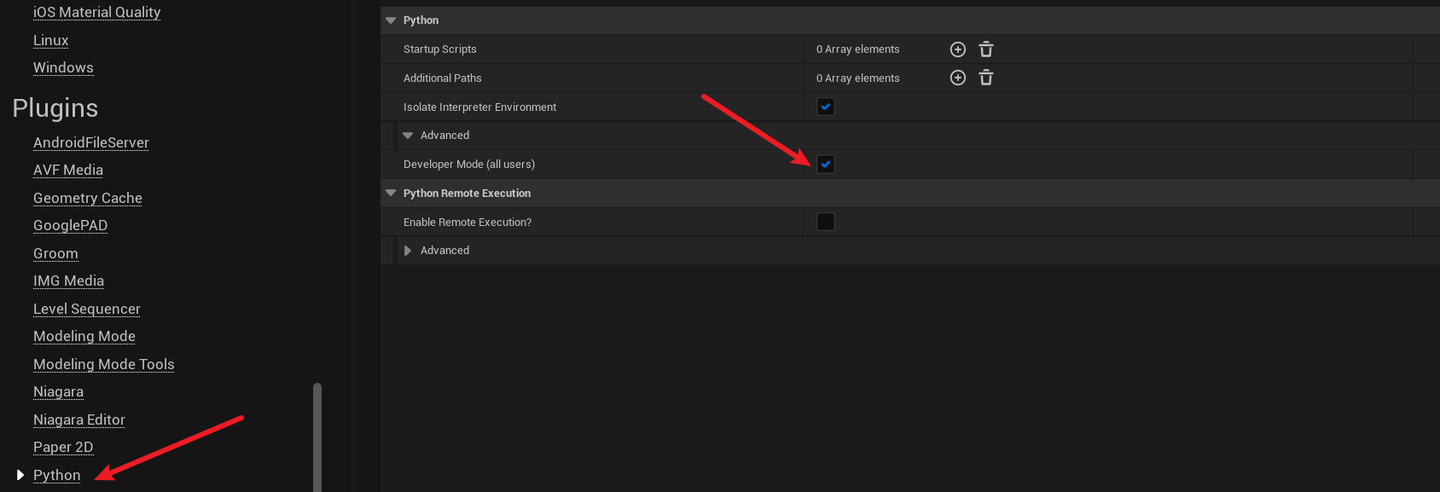Open Niagara Editor plugin settings
This screenshot has width=1440, height=492.
pos(79,420)
